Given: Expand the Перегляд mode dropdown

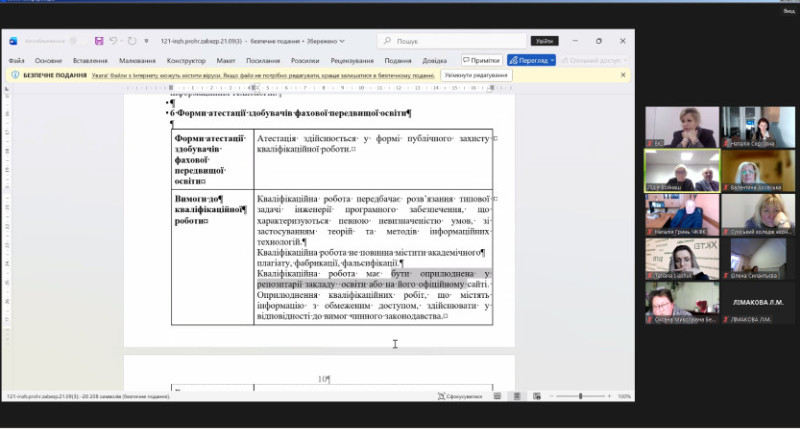Looking at the screenshot, I should pyautogui.click(x=550, y=60).
